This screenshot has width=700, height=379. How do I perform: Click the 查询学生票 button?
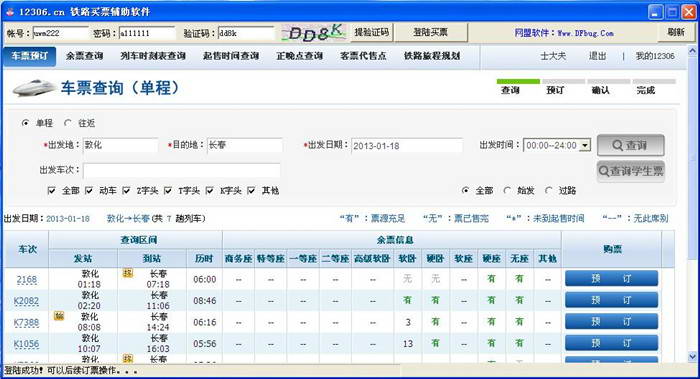click(x=630, y=171)
